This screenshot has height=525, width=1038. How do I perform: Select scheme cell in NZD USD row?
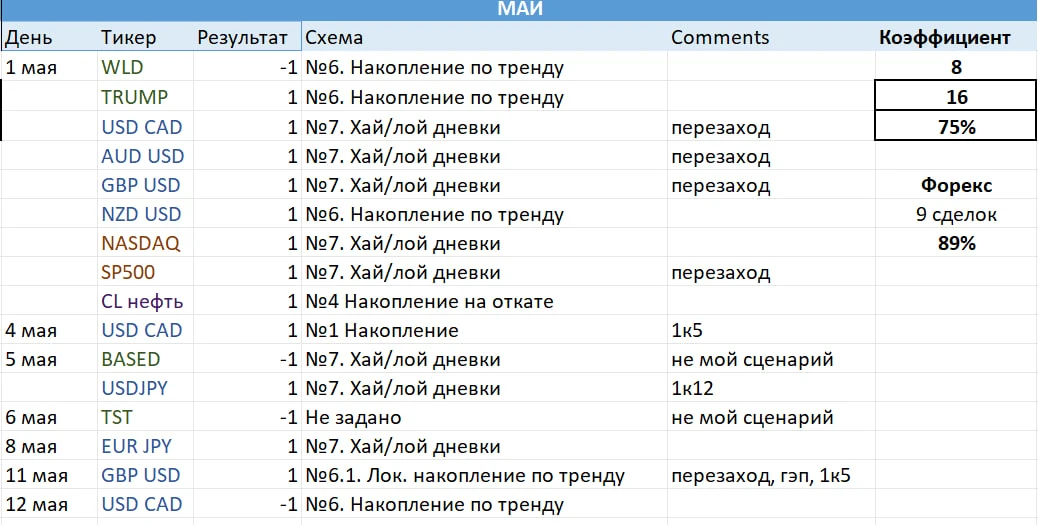tap(484, 214)
